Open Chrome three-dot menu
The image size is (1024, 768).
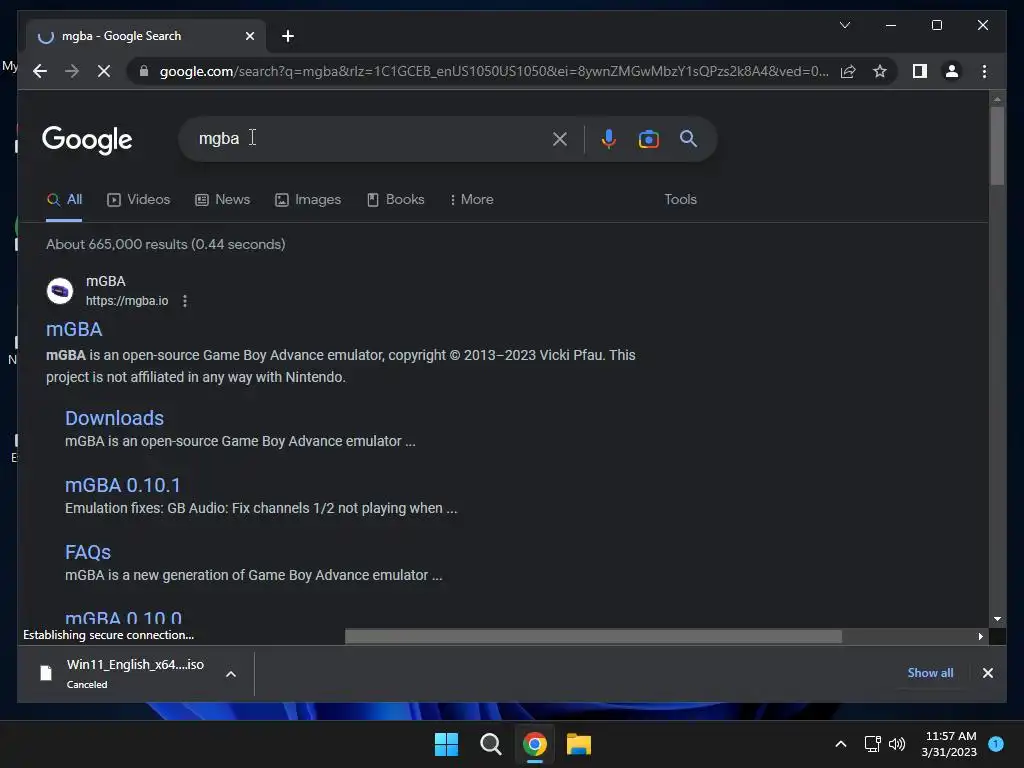[984, 71]
